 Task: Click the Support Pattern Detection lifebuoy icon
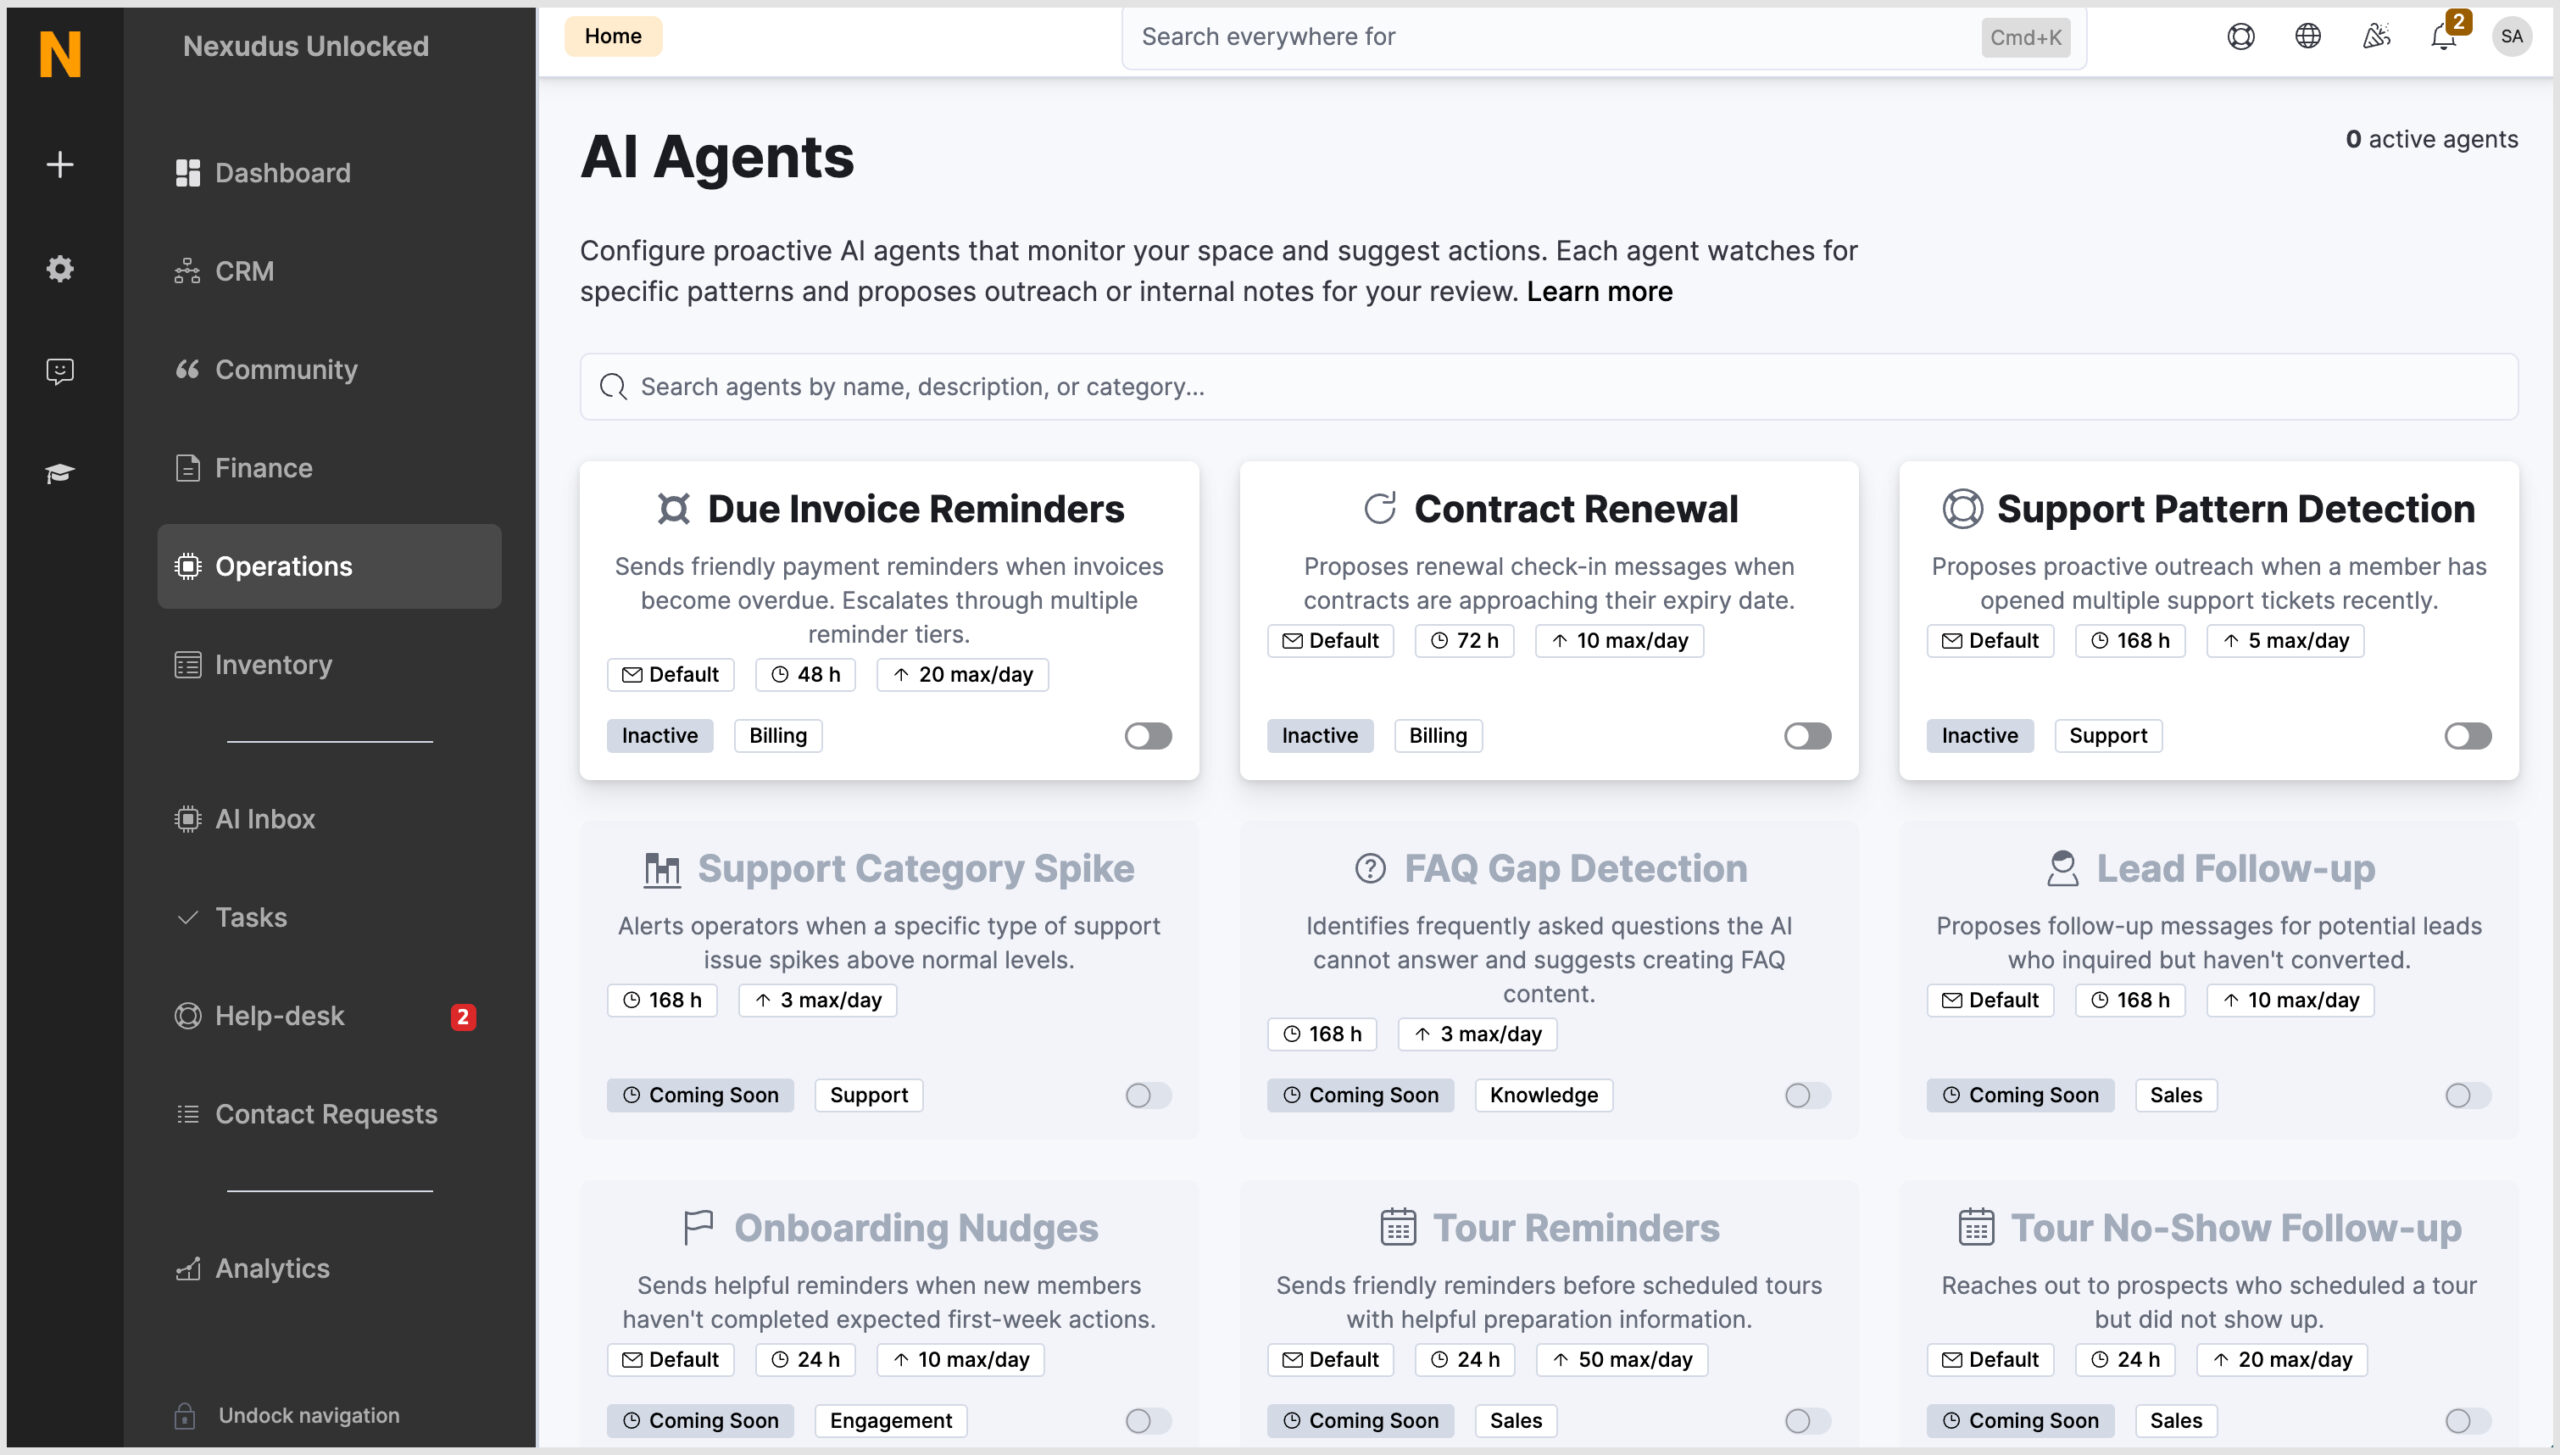coord(1962,509)
